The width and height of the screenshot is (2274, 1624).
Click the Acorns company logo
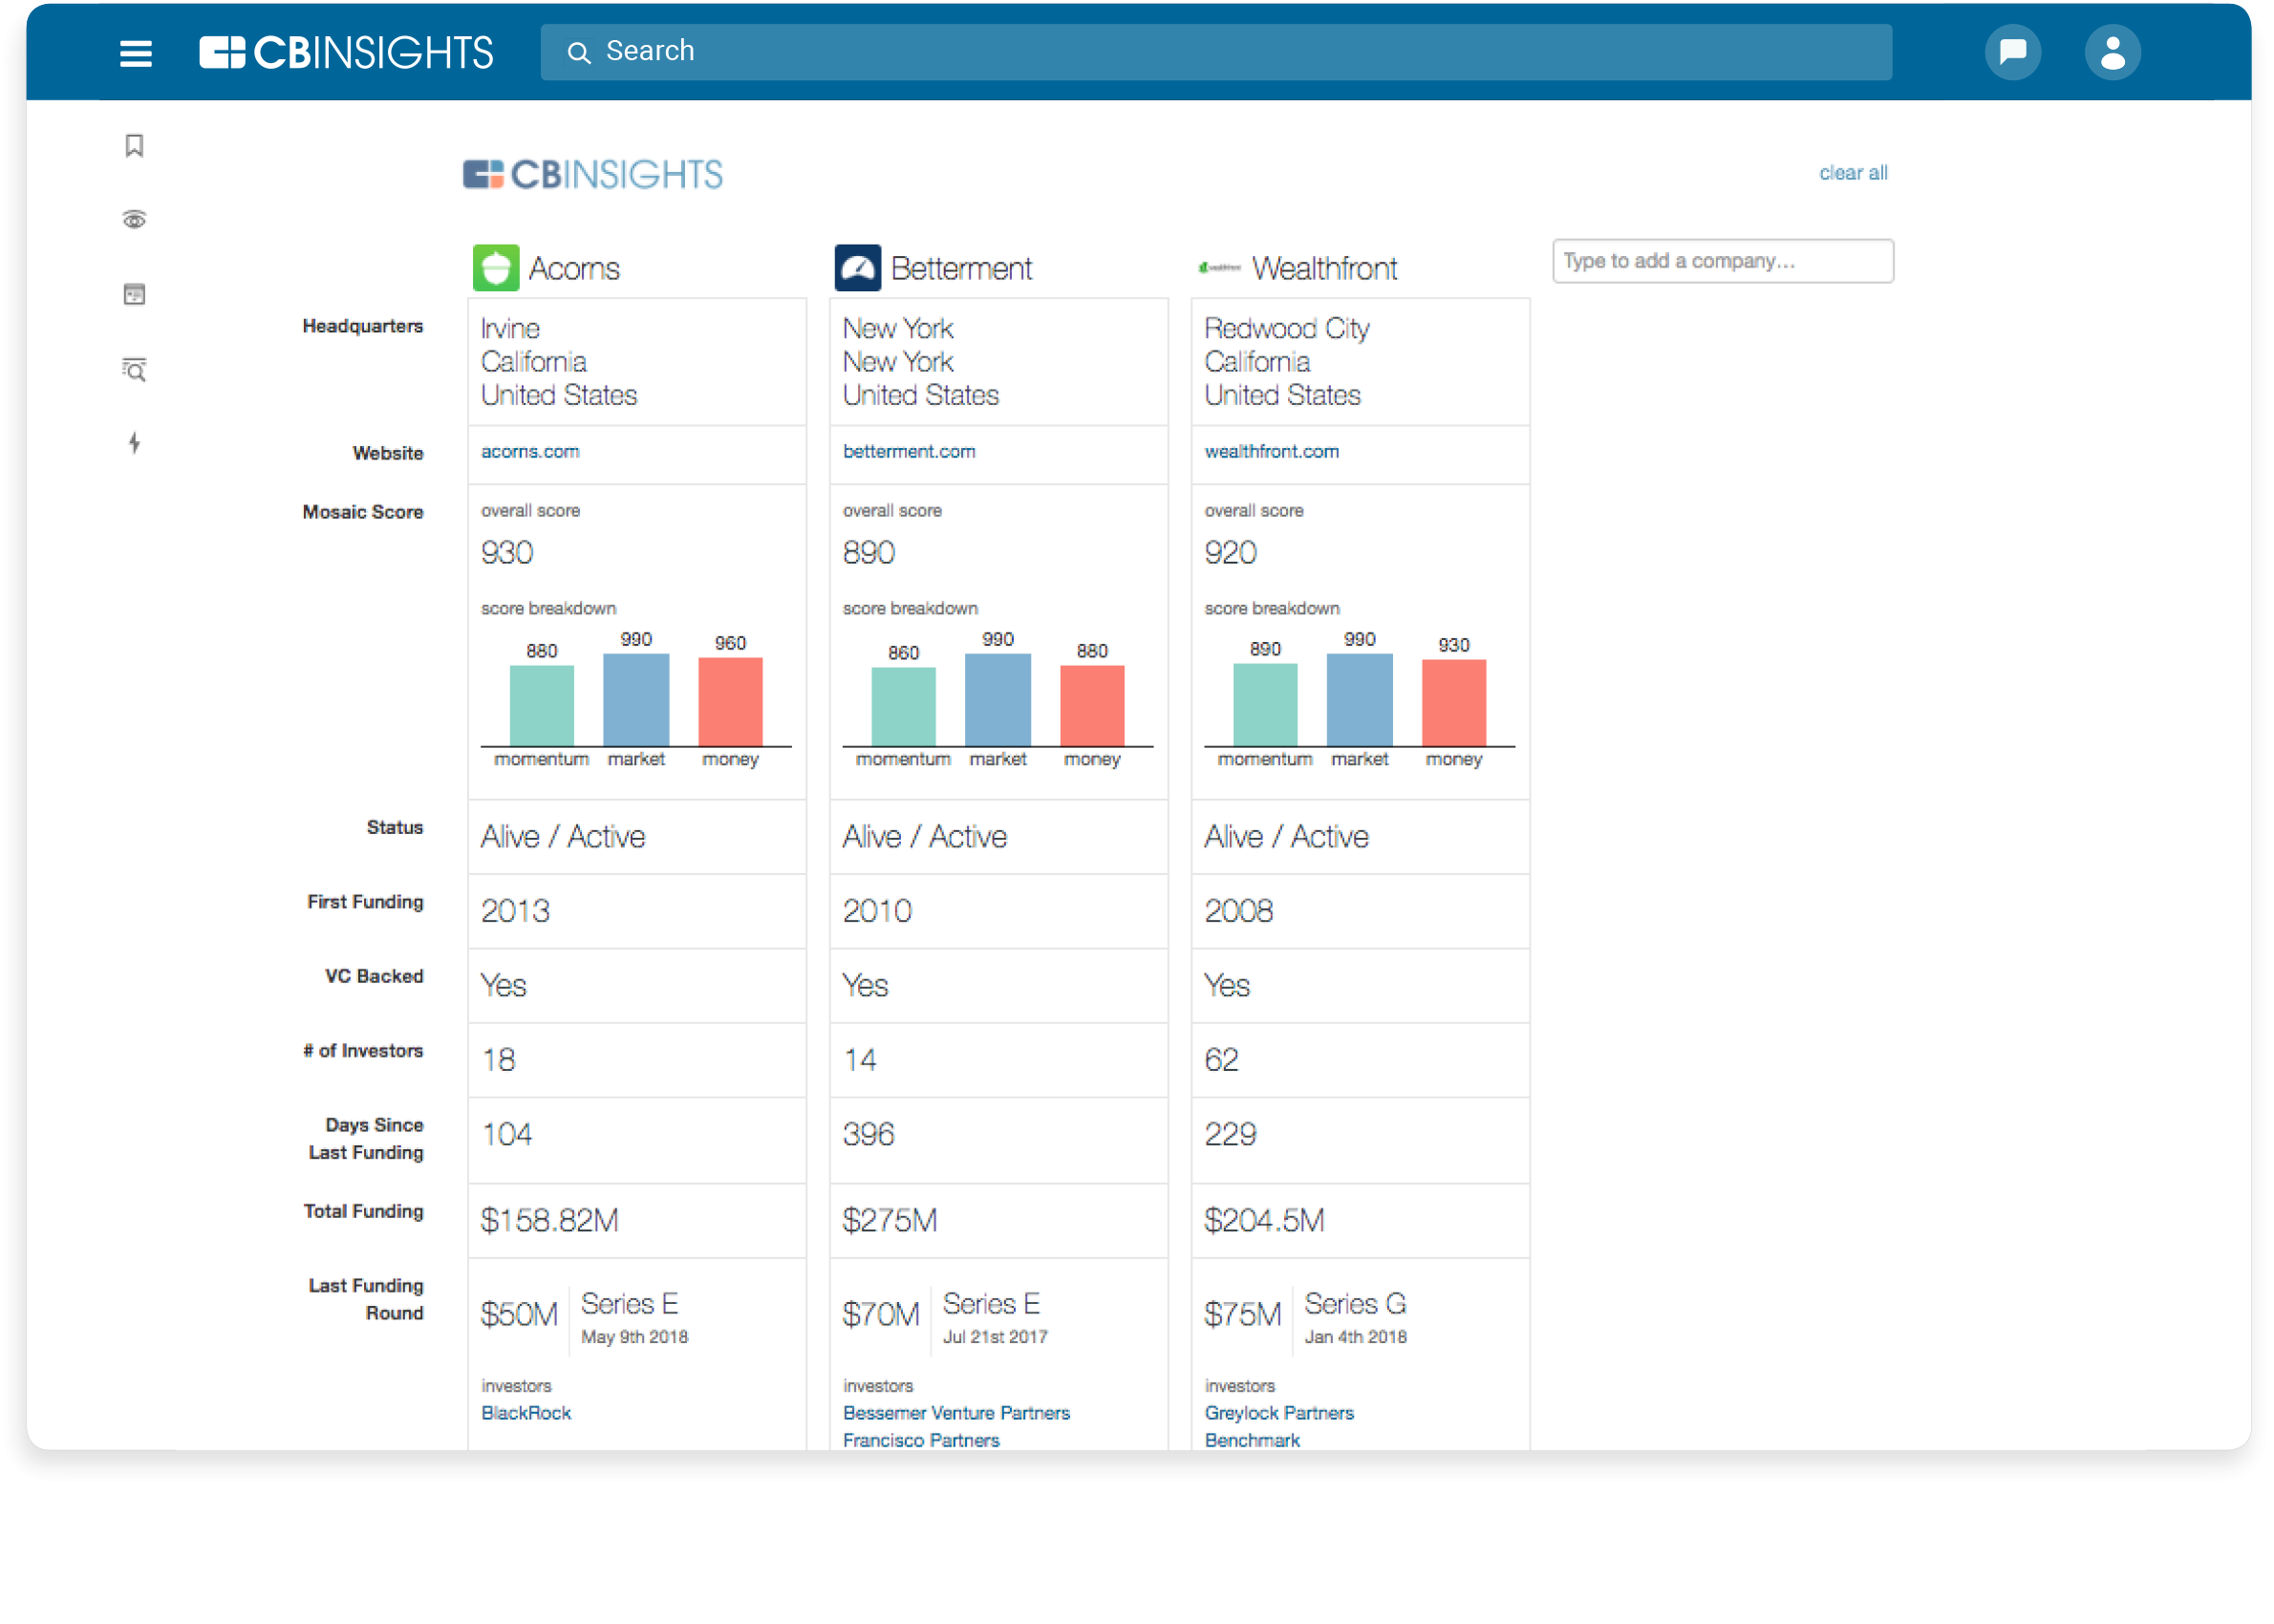[496, 268]
